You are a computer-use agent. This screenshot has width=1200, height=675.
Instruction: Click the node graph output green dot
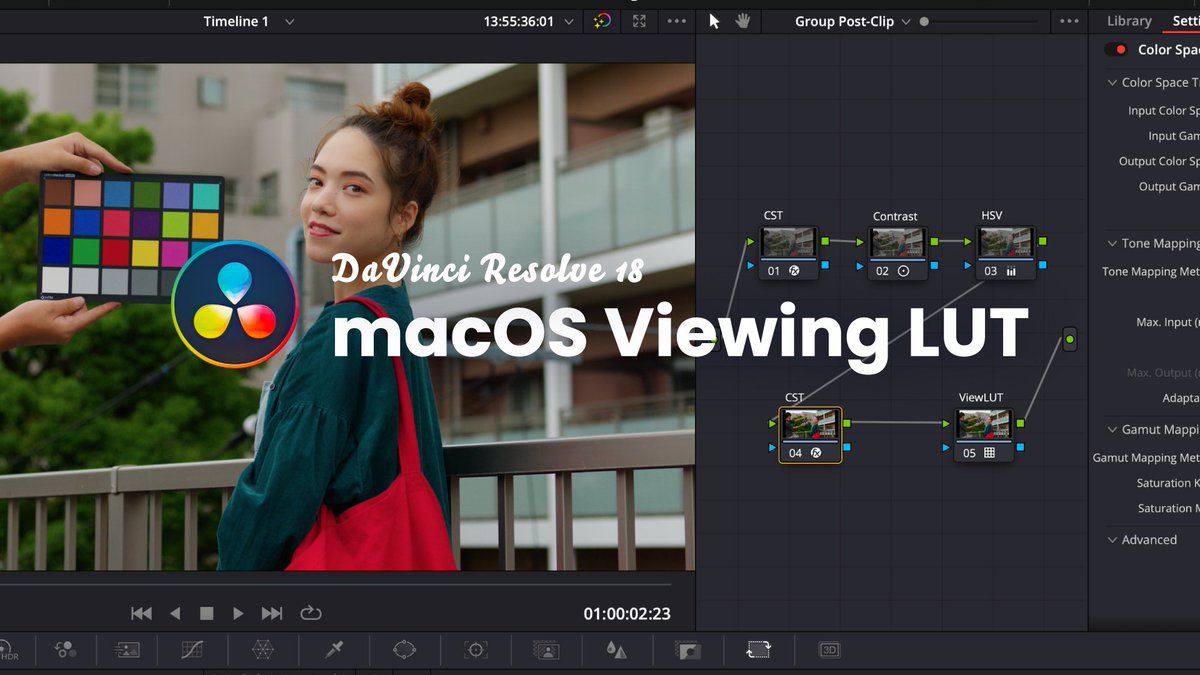pyautogui.click(x=1070, y=340)
